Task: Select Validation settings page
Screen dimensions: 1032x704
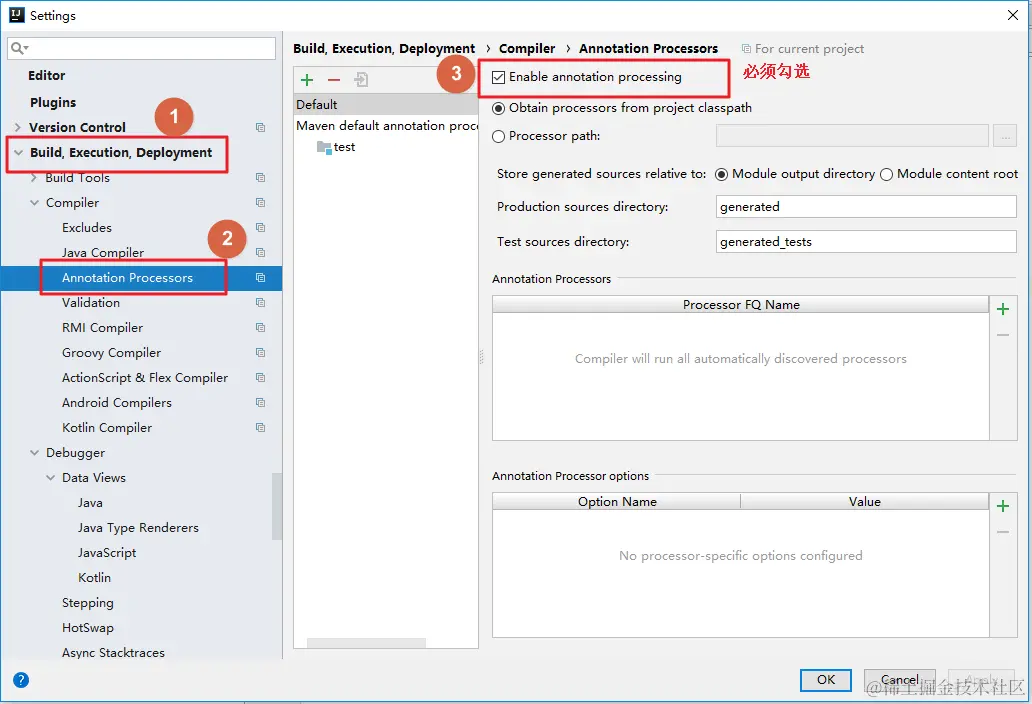Action: pos(91,303)
